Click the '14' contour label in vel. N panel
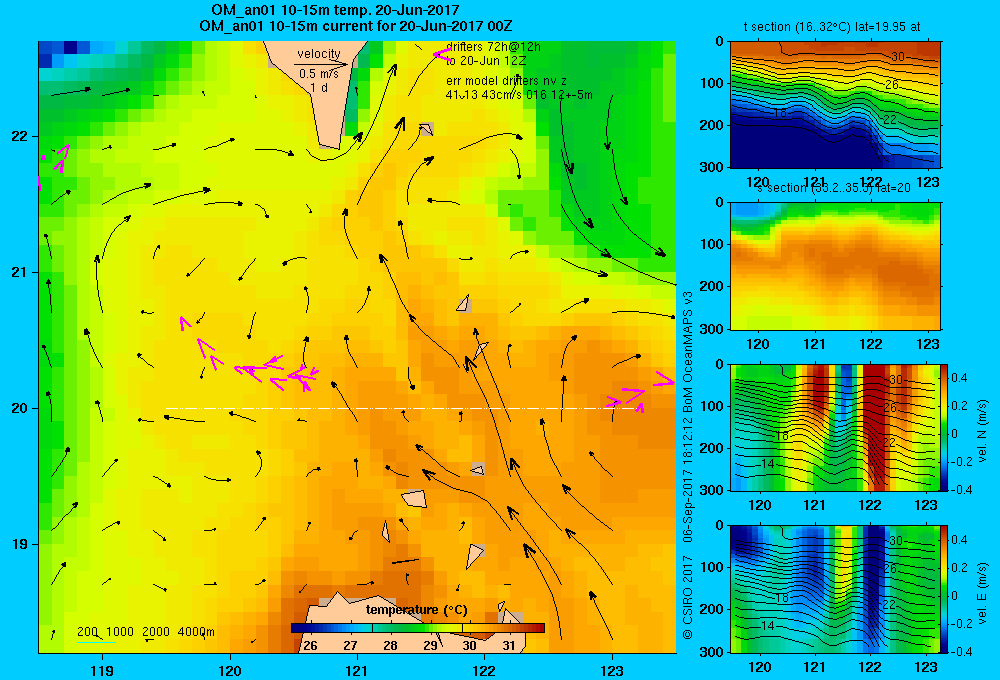This screenshot has width=1000, height=680. (767, 464)
